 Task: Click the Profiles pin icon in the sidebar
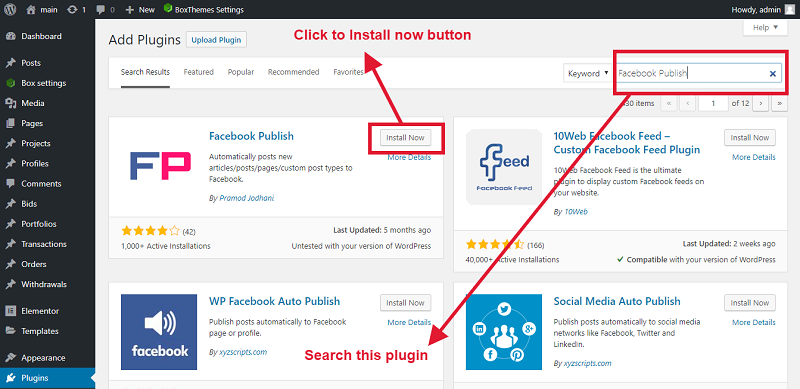[x=10, y=164]
